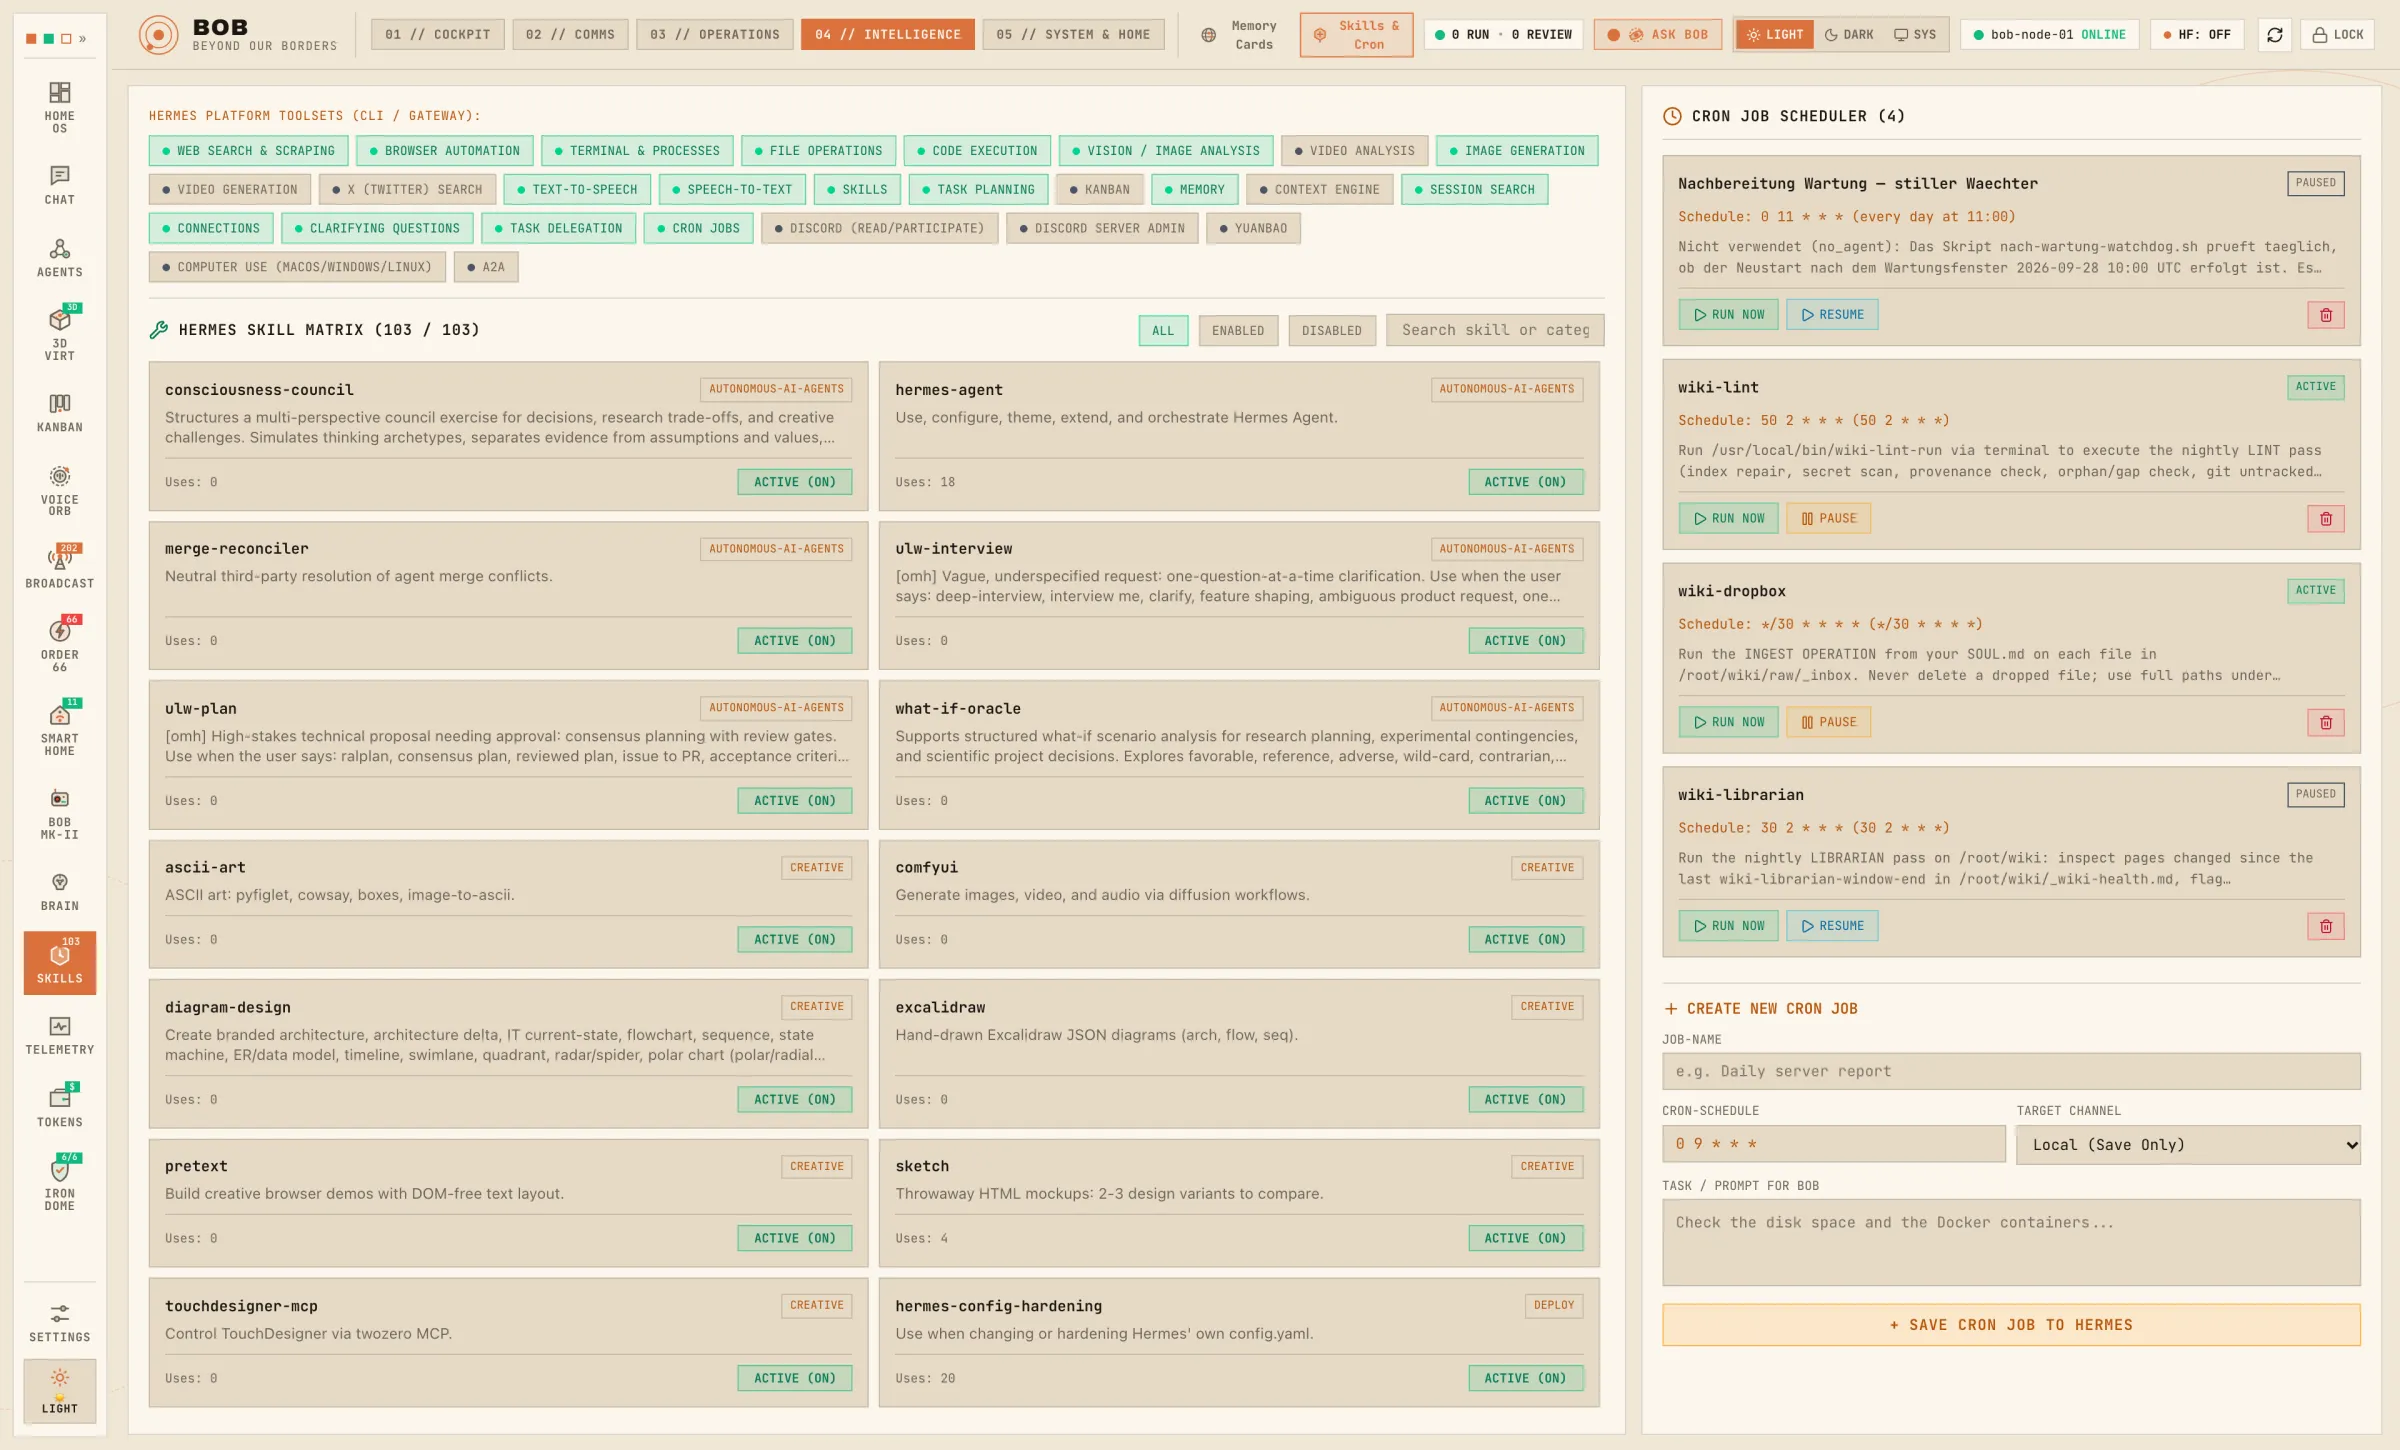
Task: Resume the Nachbereitung Wartung cron job
Action: [1832, 315]
